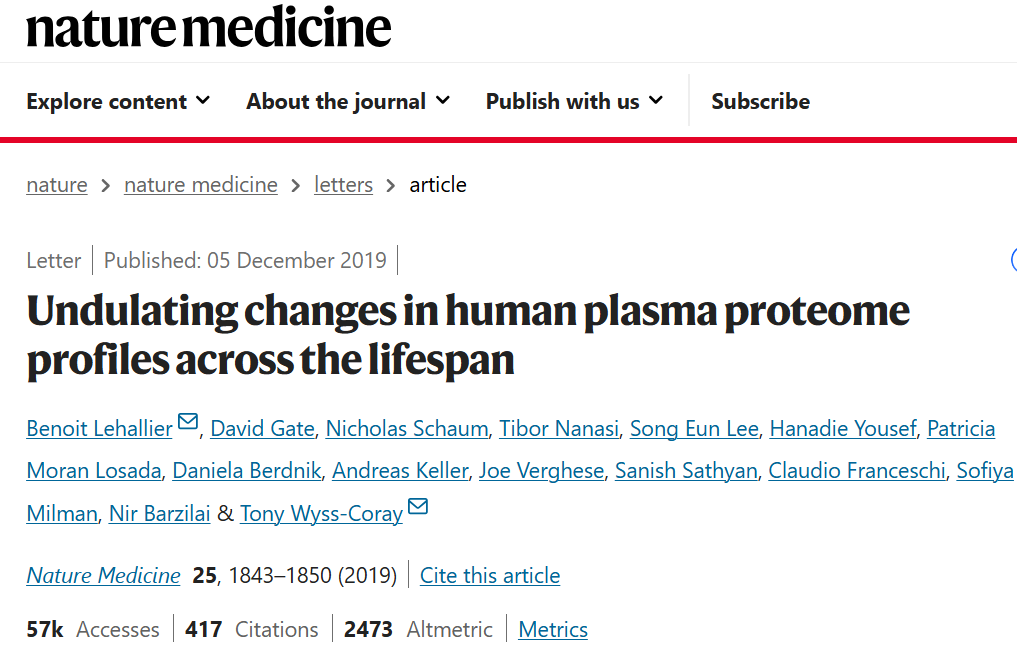Screen dimensions: 1017x647
Task: Go to nature breadcrumb link
Action: [57, 185]
